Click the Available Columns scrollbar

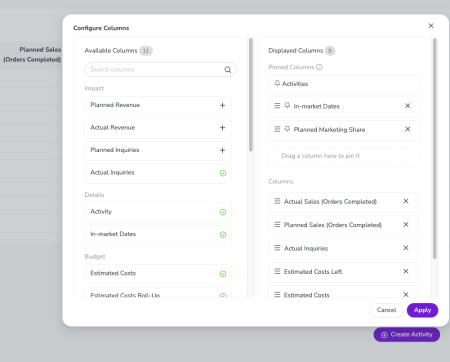pyautogui.click(x=251, y=95)
